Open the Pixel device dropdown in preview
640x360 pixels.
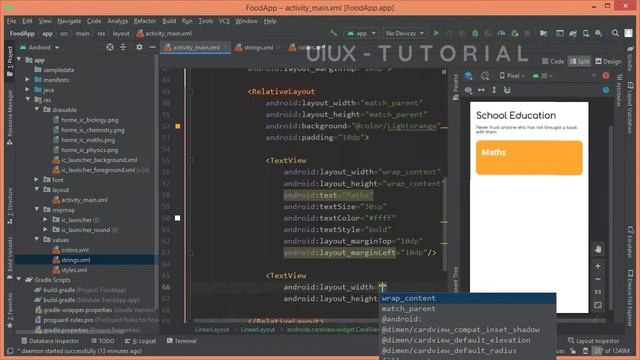[512, 76]
